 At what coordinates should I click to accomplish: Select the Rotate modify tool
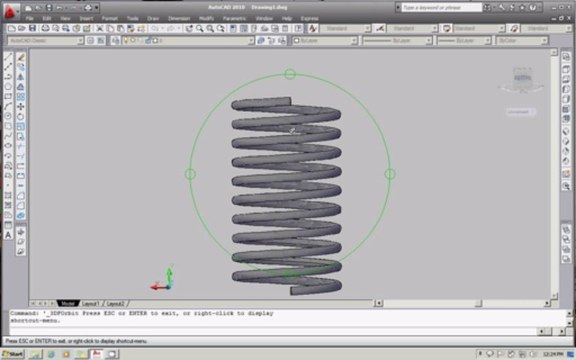(x=21, y=116)
